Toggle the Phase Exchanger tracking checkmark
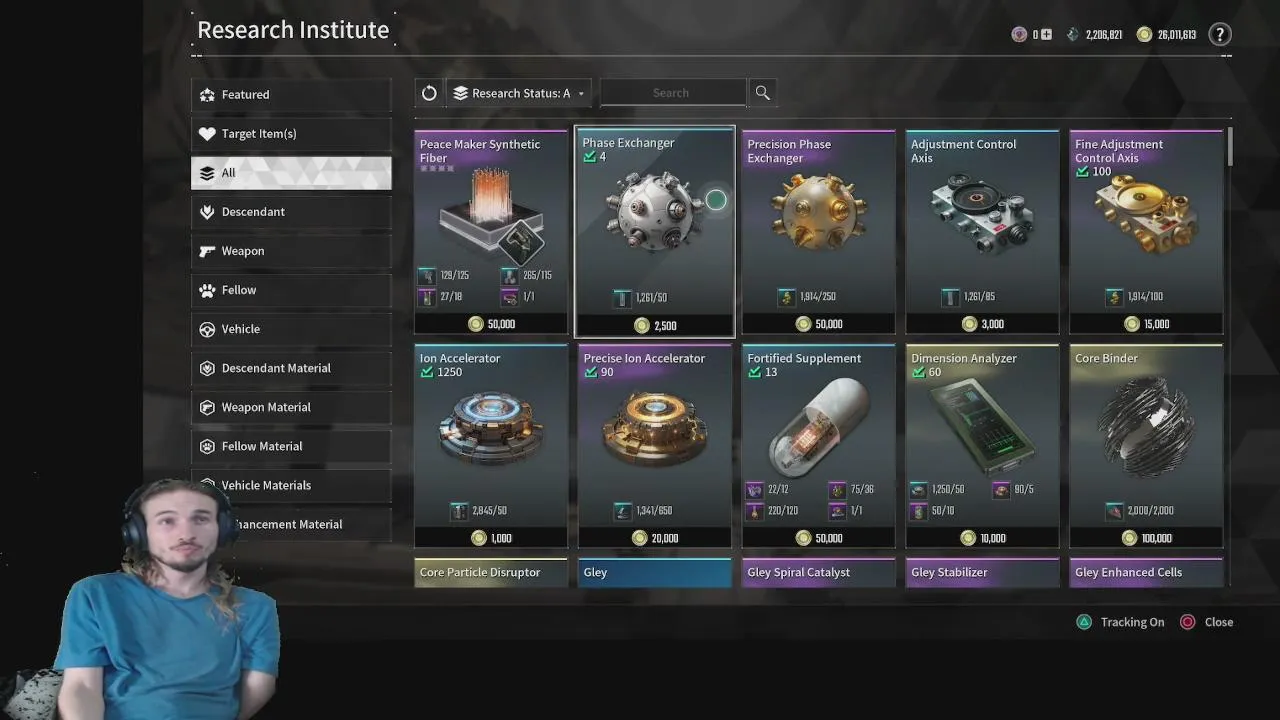 click(x=590, y=157)
